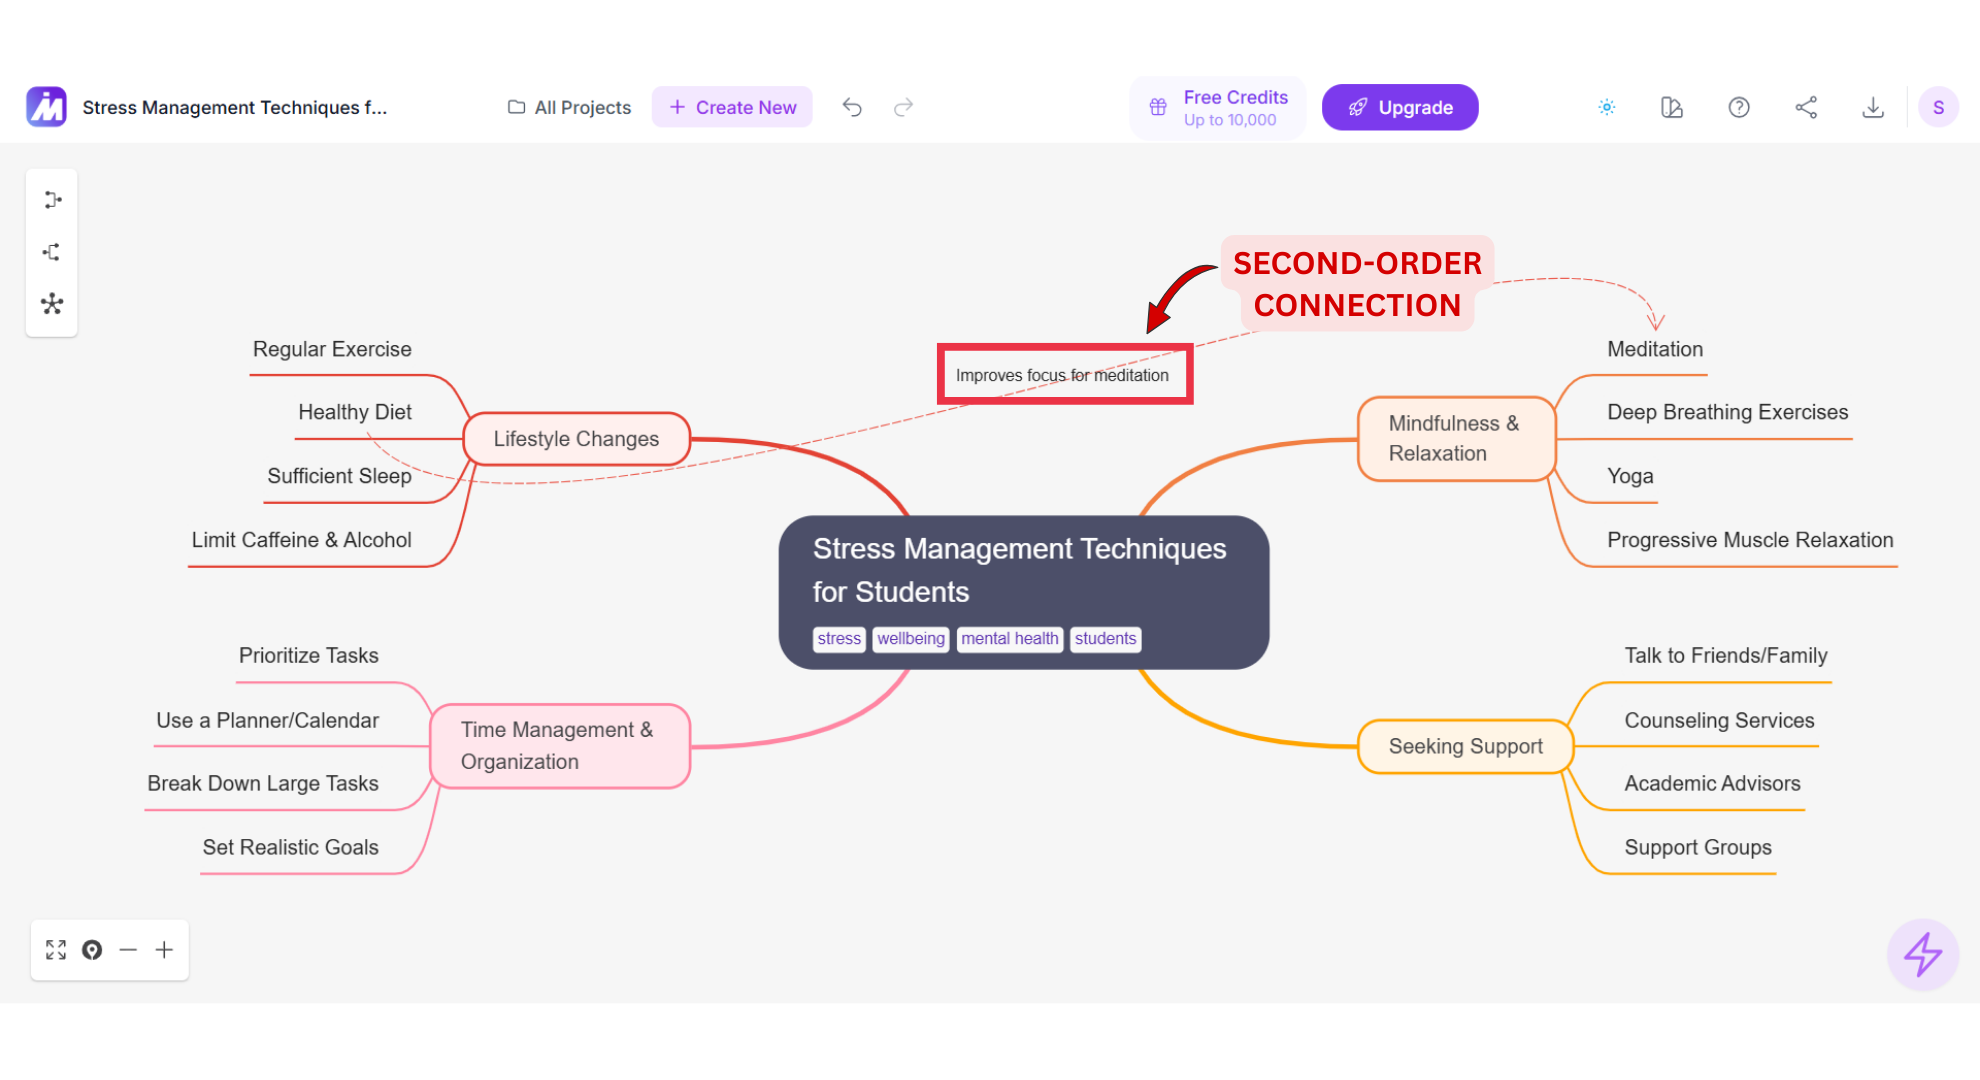Open the color style palette icon
Screen dimensions: 1980x1080
pyautogui.click(x=1672, y=107)
